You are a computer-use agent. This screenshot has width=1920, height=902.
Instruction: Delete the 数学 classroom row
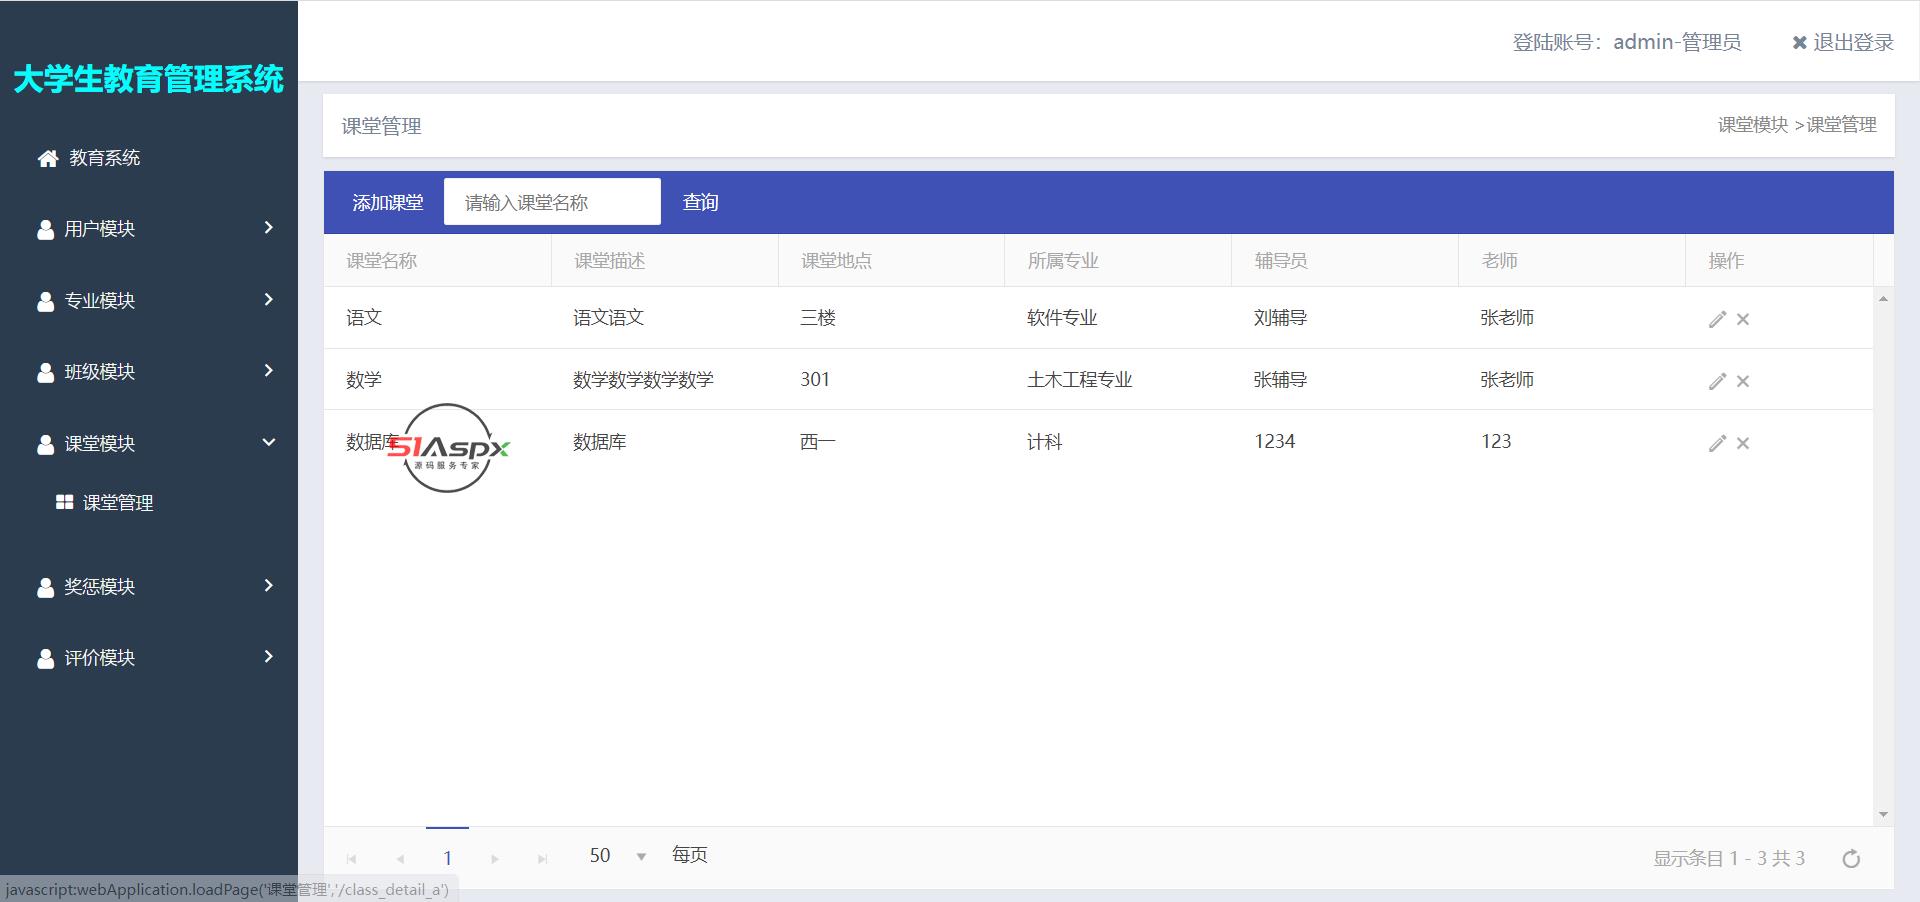coord(1743,381)
